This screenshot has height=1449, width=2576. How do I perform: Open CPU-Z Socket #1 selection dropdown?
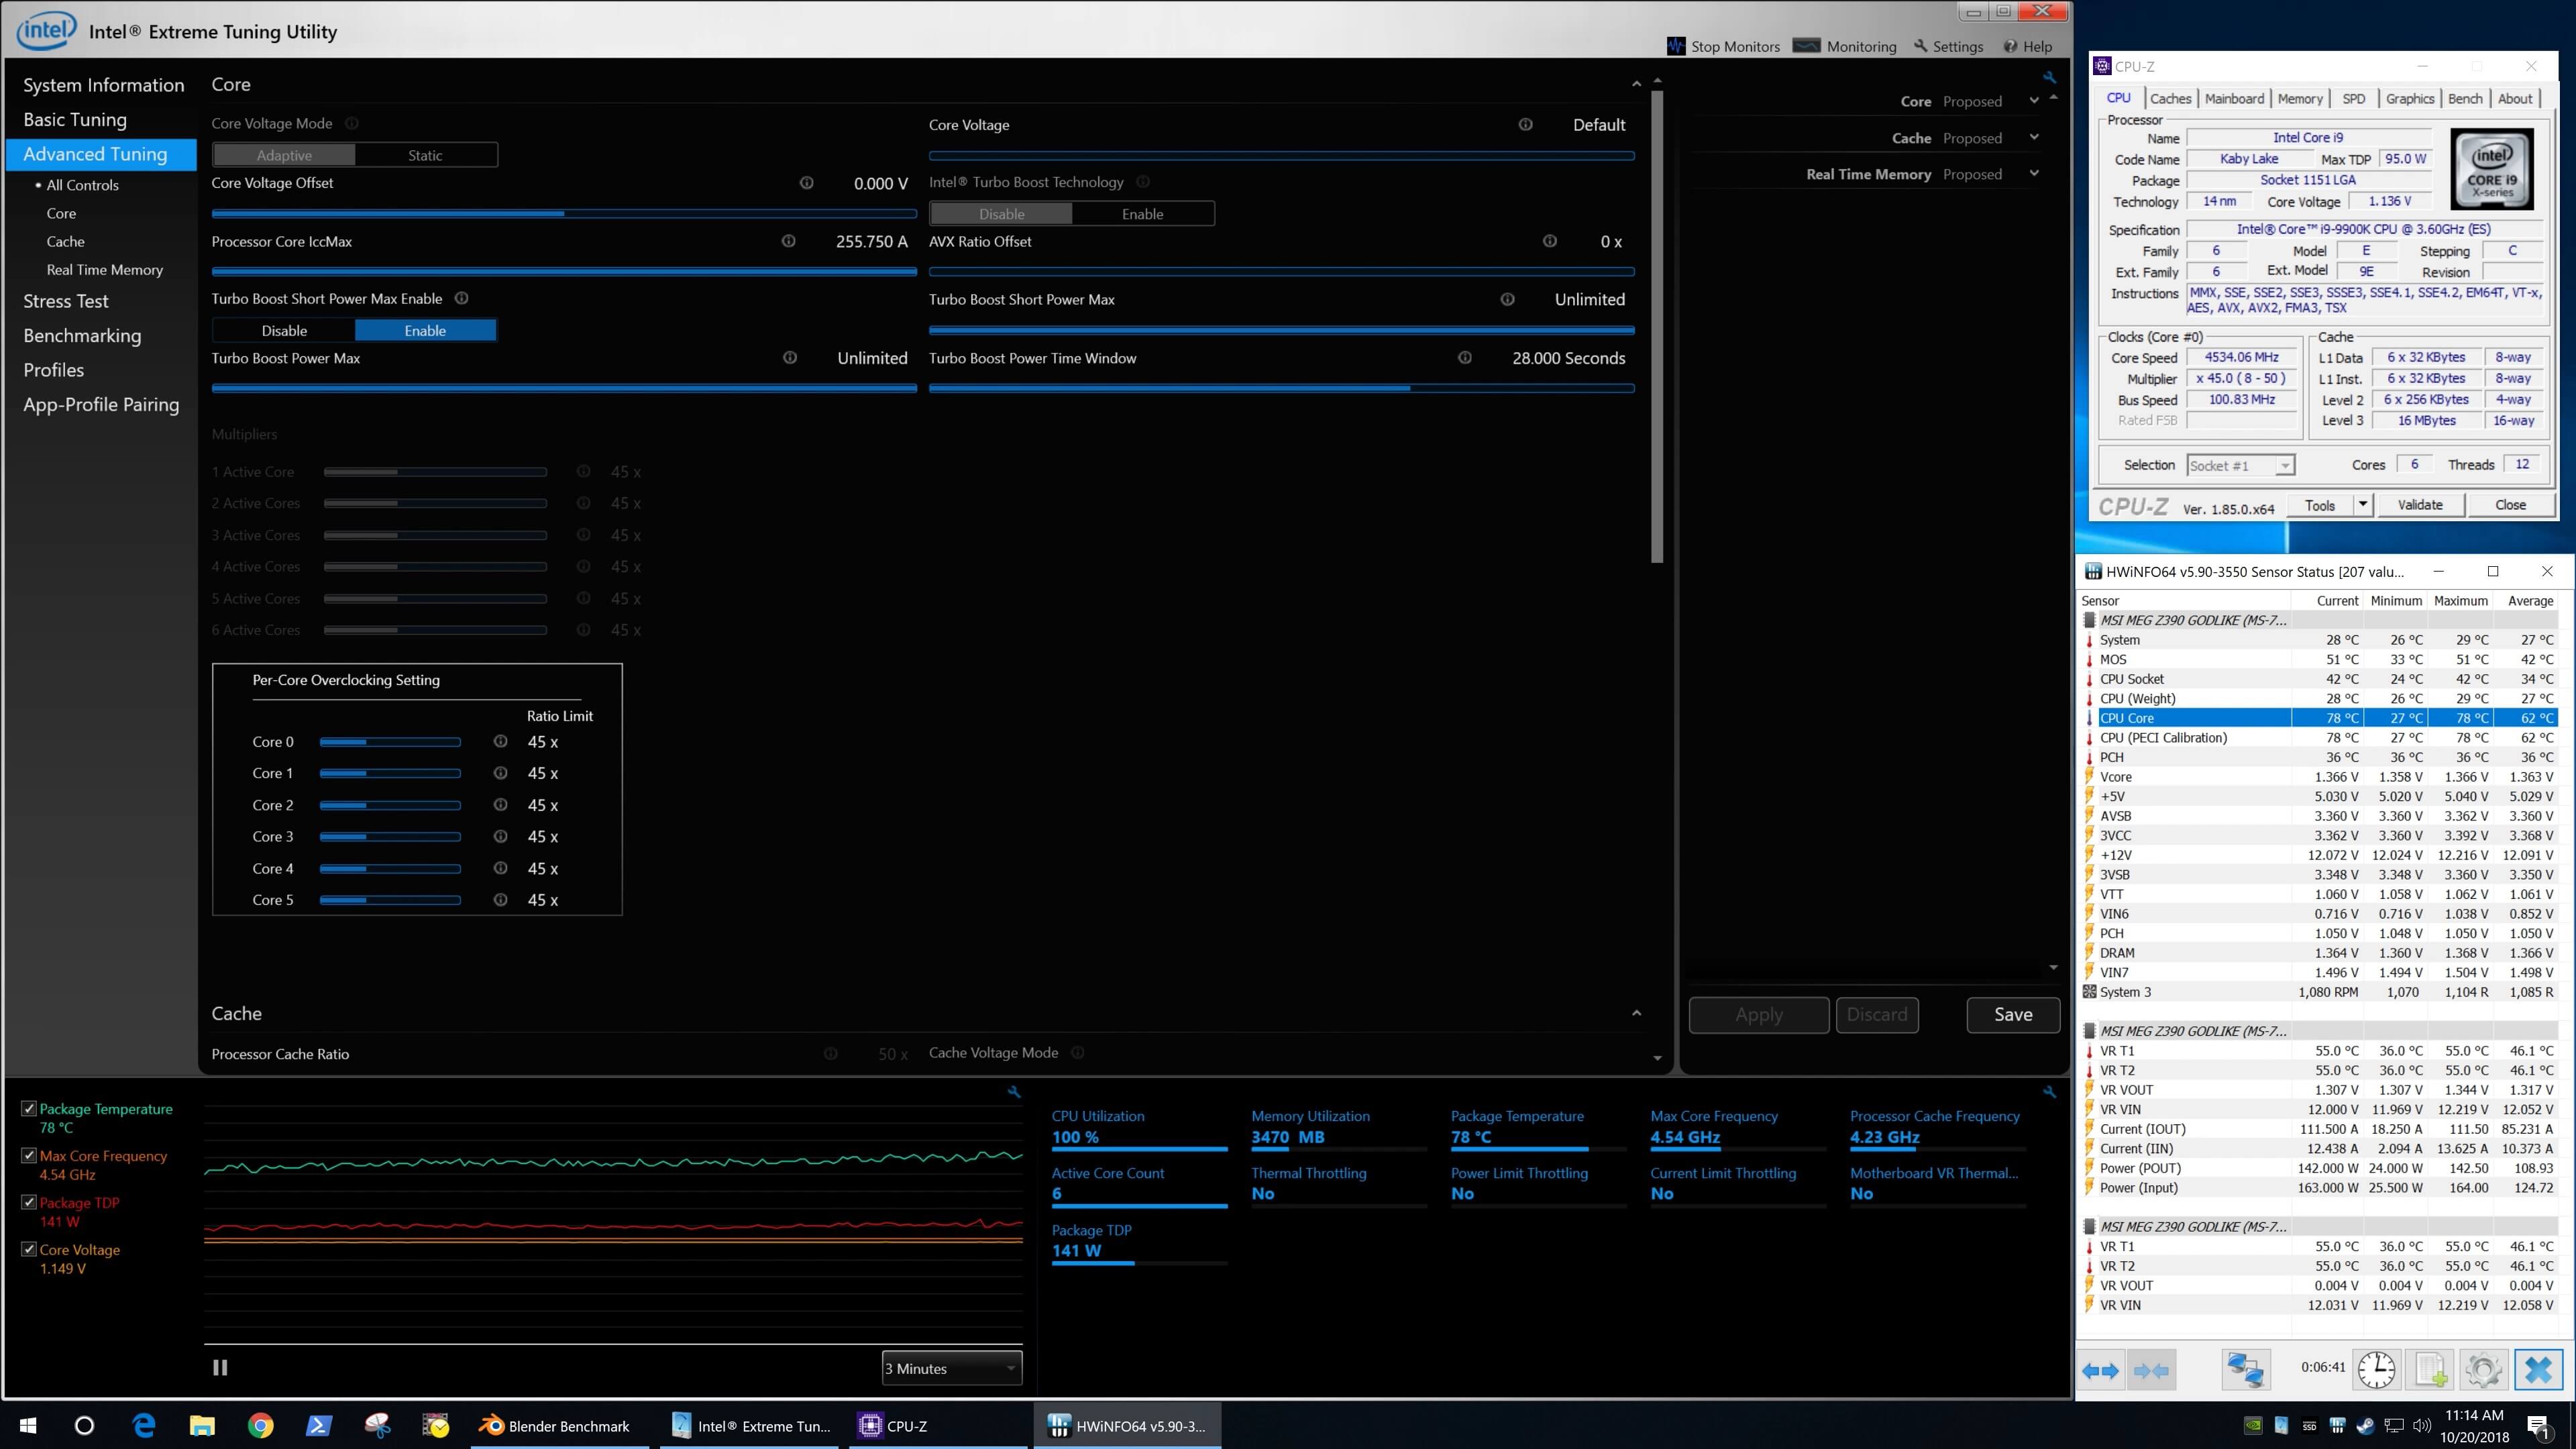(2240, 465)
